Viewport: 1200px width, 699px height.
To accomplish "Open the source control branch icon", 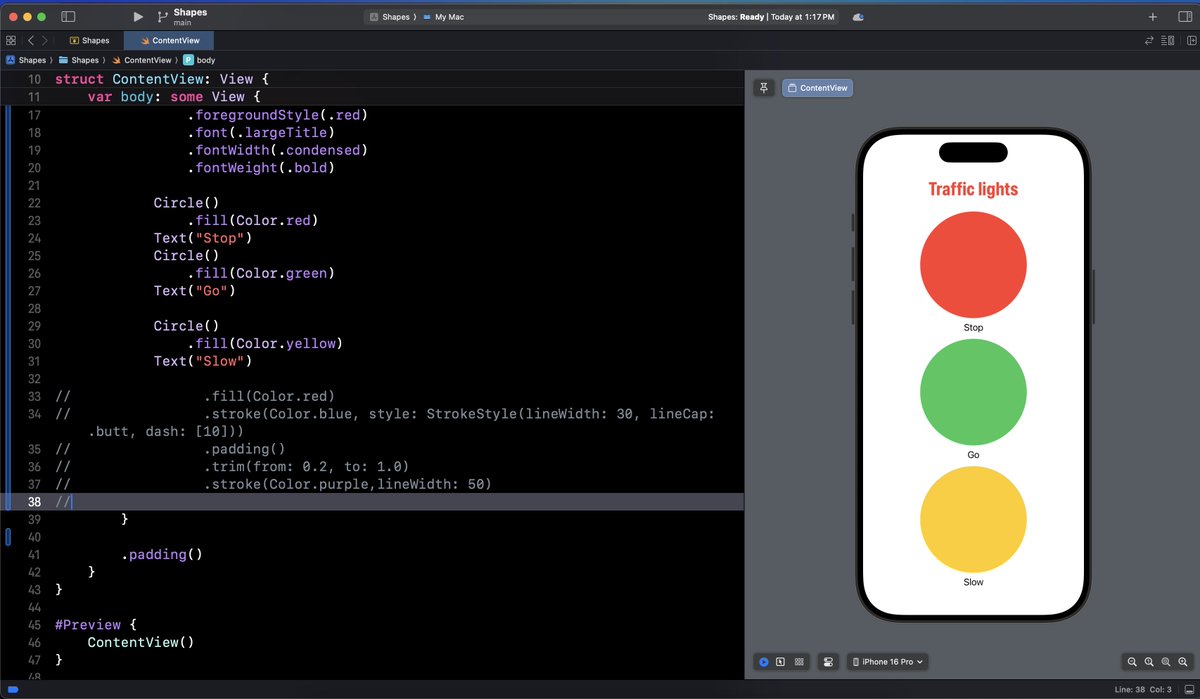I will 163,17.
